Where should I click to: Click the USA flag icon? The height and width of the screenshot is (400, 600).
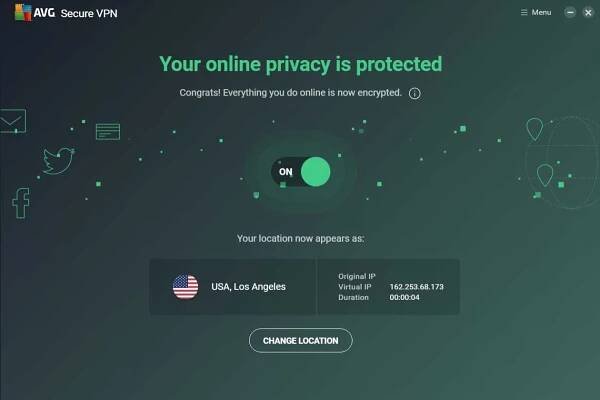coord(186,287)
